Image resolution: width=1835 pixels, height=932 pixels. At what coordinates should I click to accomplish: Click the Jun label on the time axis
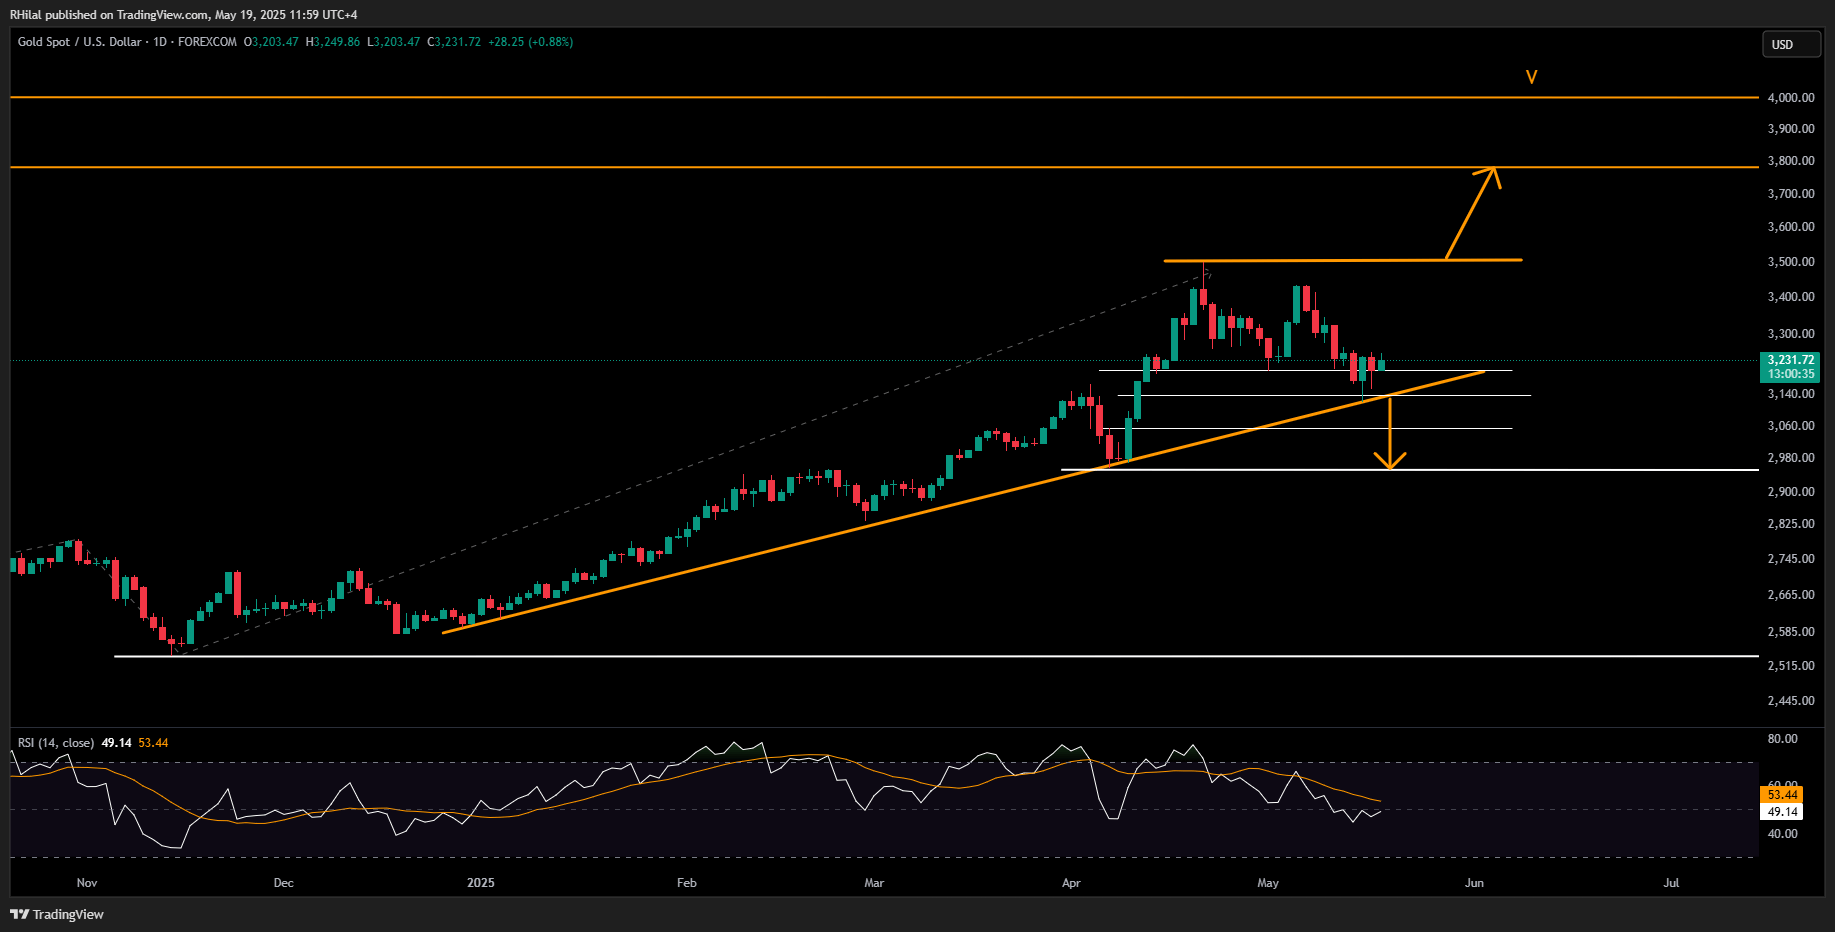(x=1474, y=883)
